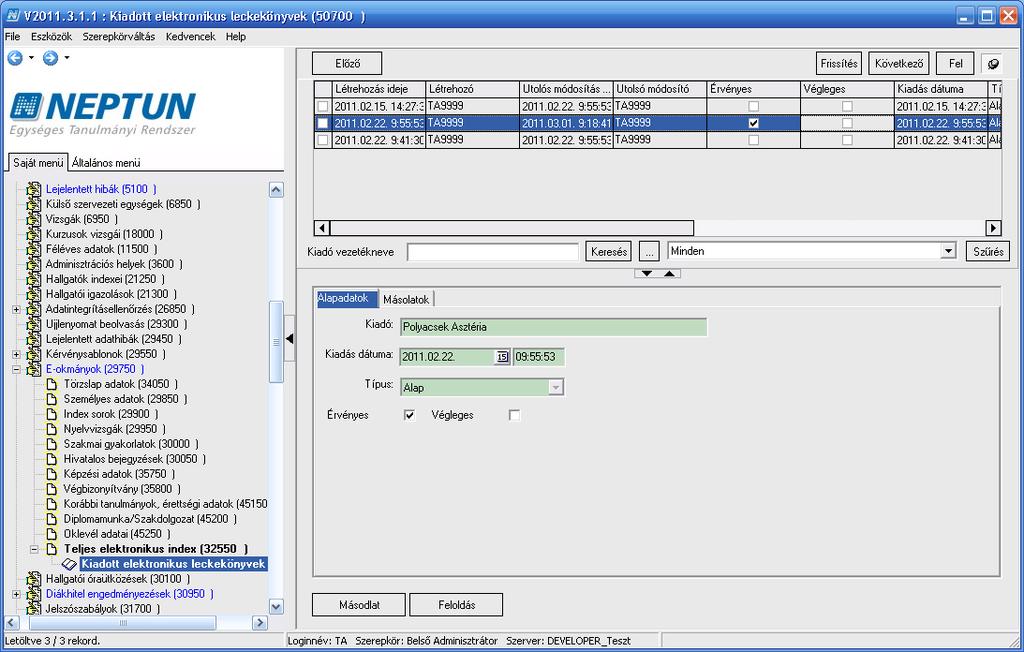This screenshot has width=1024, height=652.
Task: Switch to the Másolatok tab
Action: 406,299
